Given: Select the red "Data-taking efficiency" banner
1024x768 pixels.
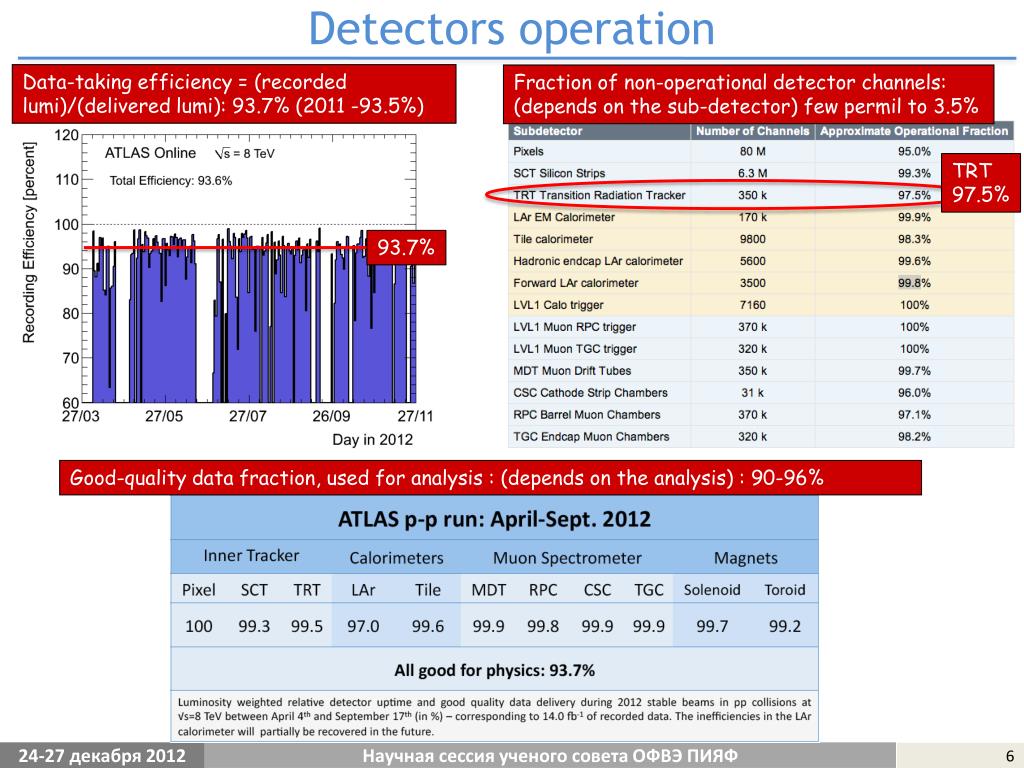Looking at the screenshot, I should (234, 94).
